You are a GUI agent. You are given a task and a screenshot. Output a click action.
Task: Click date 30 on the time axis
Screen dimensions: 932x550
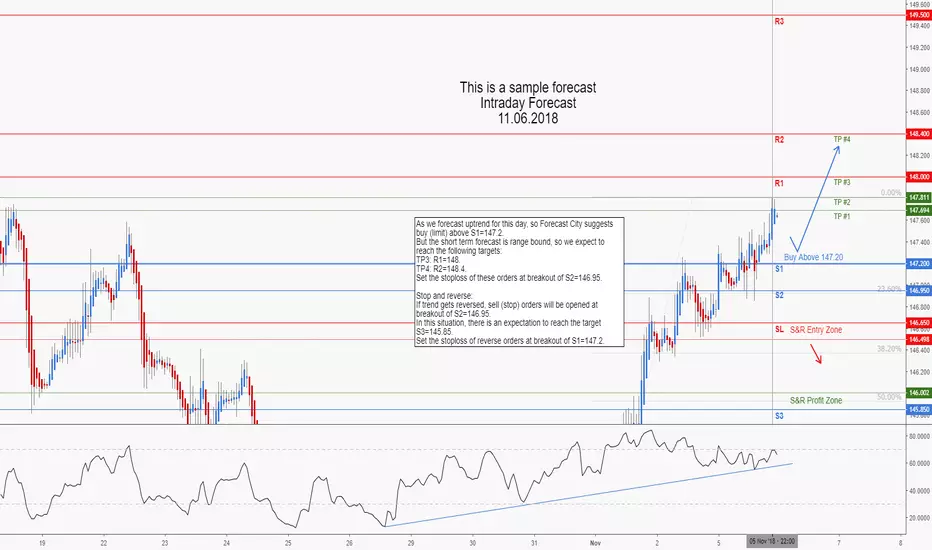point(473,543)
